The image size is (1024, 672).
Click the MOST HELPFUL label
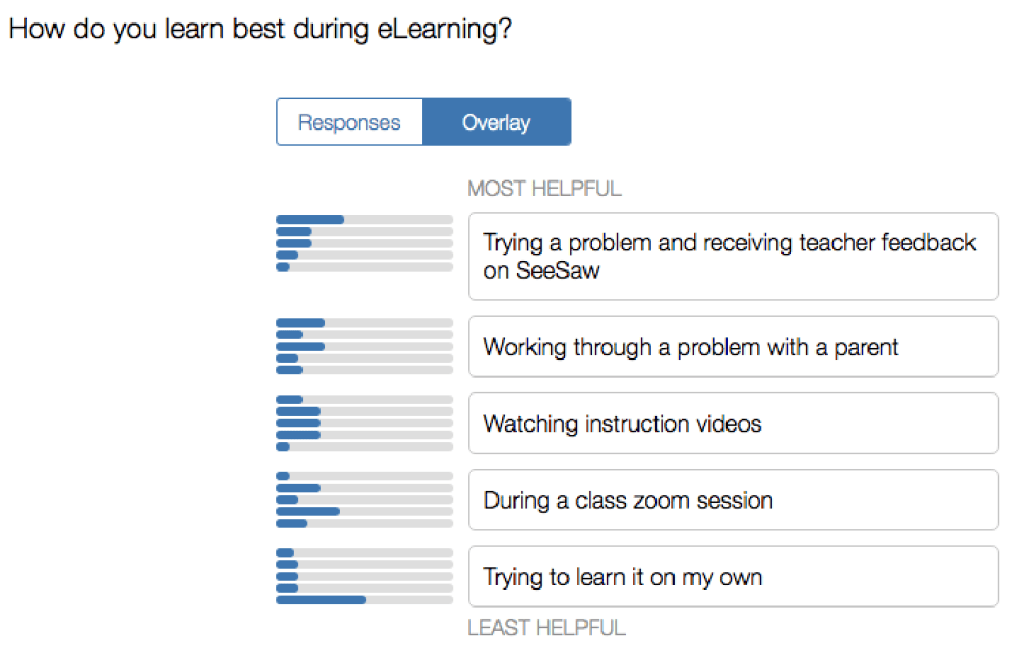(x=544, y=188)
